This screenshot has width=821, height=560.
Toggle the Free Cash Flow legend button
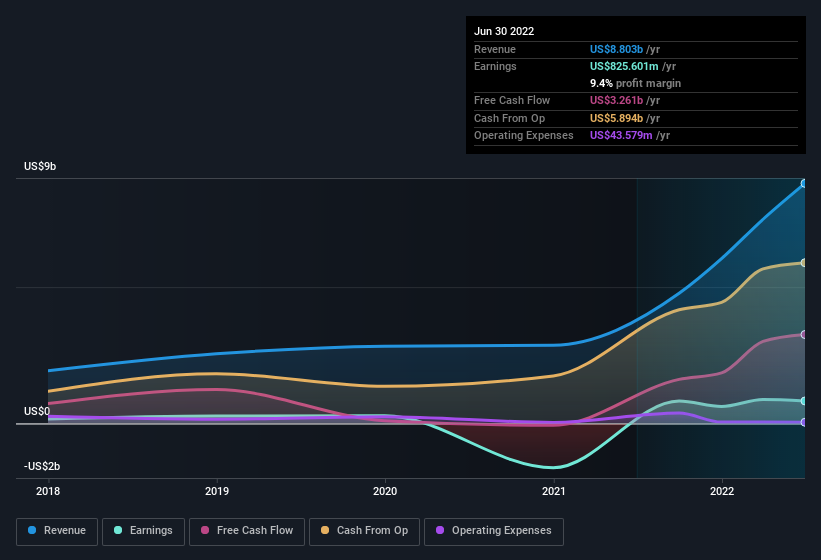pos(247,532)
